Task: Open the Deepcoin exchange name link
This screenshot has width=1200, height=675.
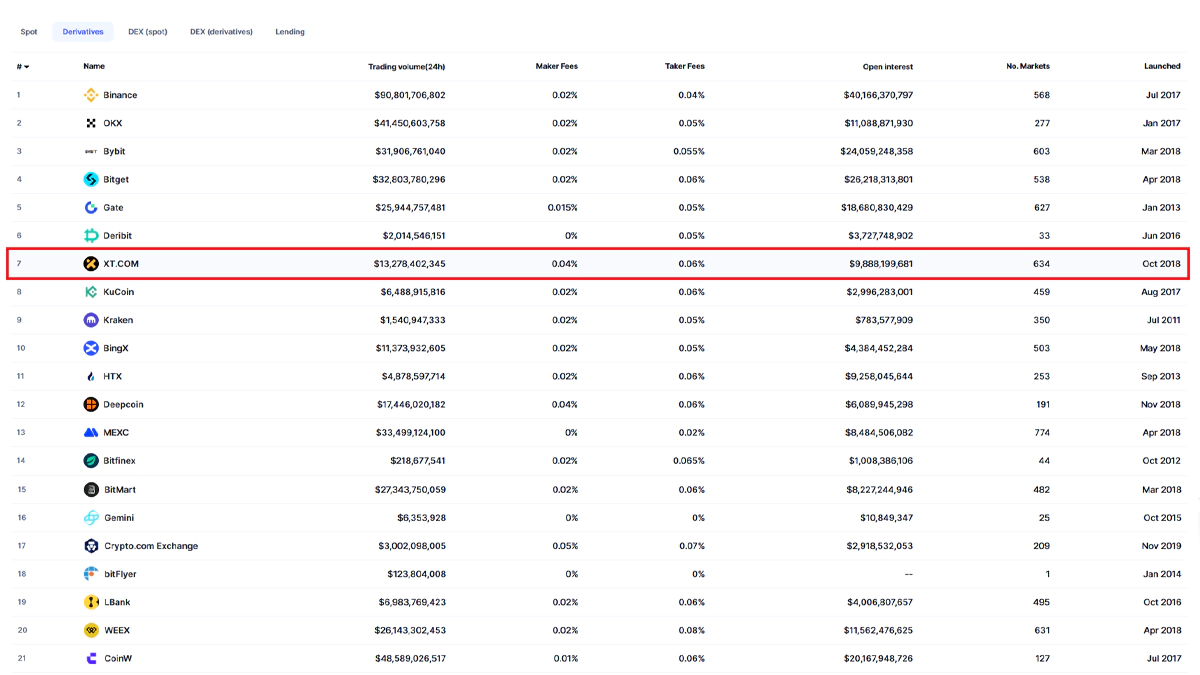Action: pyautogui.click(x=124, y=405)
